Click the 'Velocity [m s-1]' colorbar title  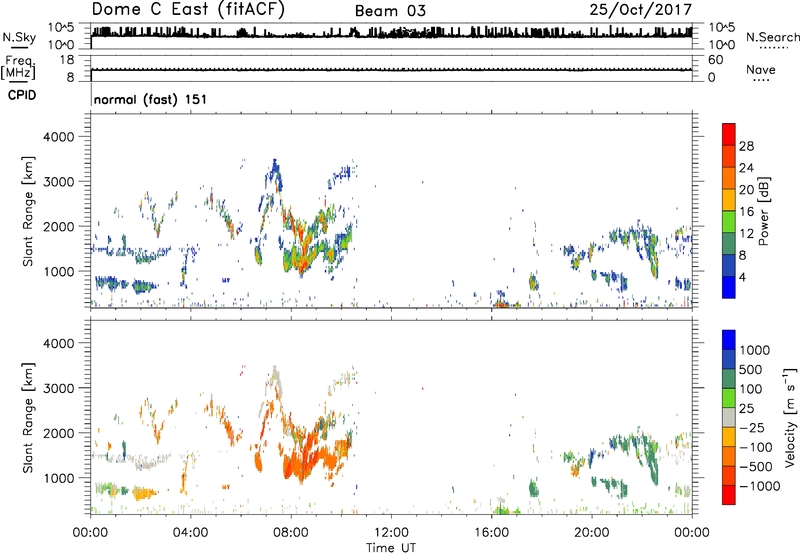pyautogui.click(x=790, y=417)
